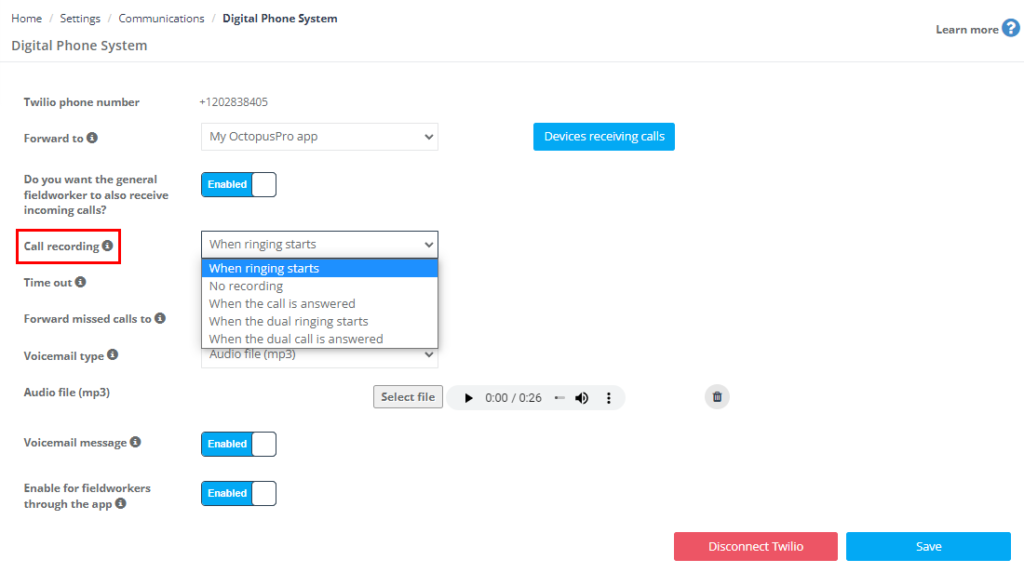
Task: Play the voicemail audio file
Action: pyautogui.click(x=468, y=398)
